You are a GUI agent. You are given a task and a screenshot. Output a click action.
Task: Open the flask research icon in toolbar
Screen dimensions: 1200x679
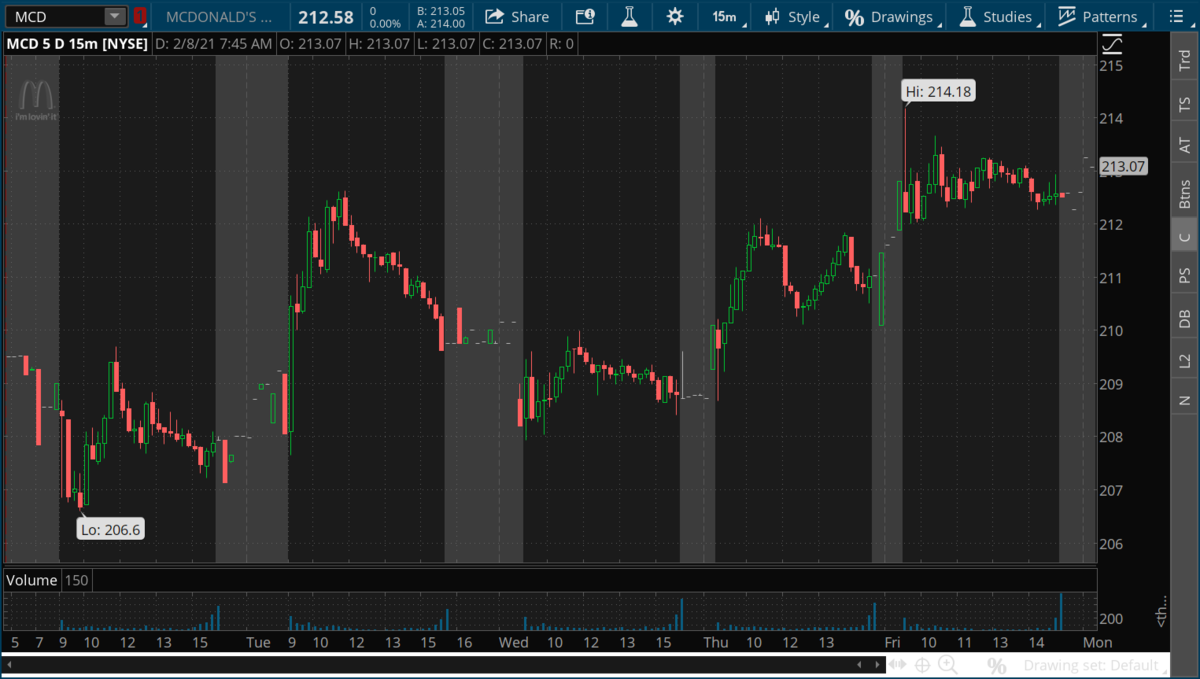tap(629, 17)
